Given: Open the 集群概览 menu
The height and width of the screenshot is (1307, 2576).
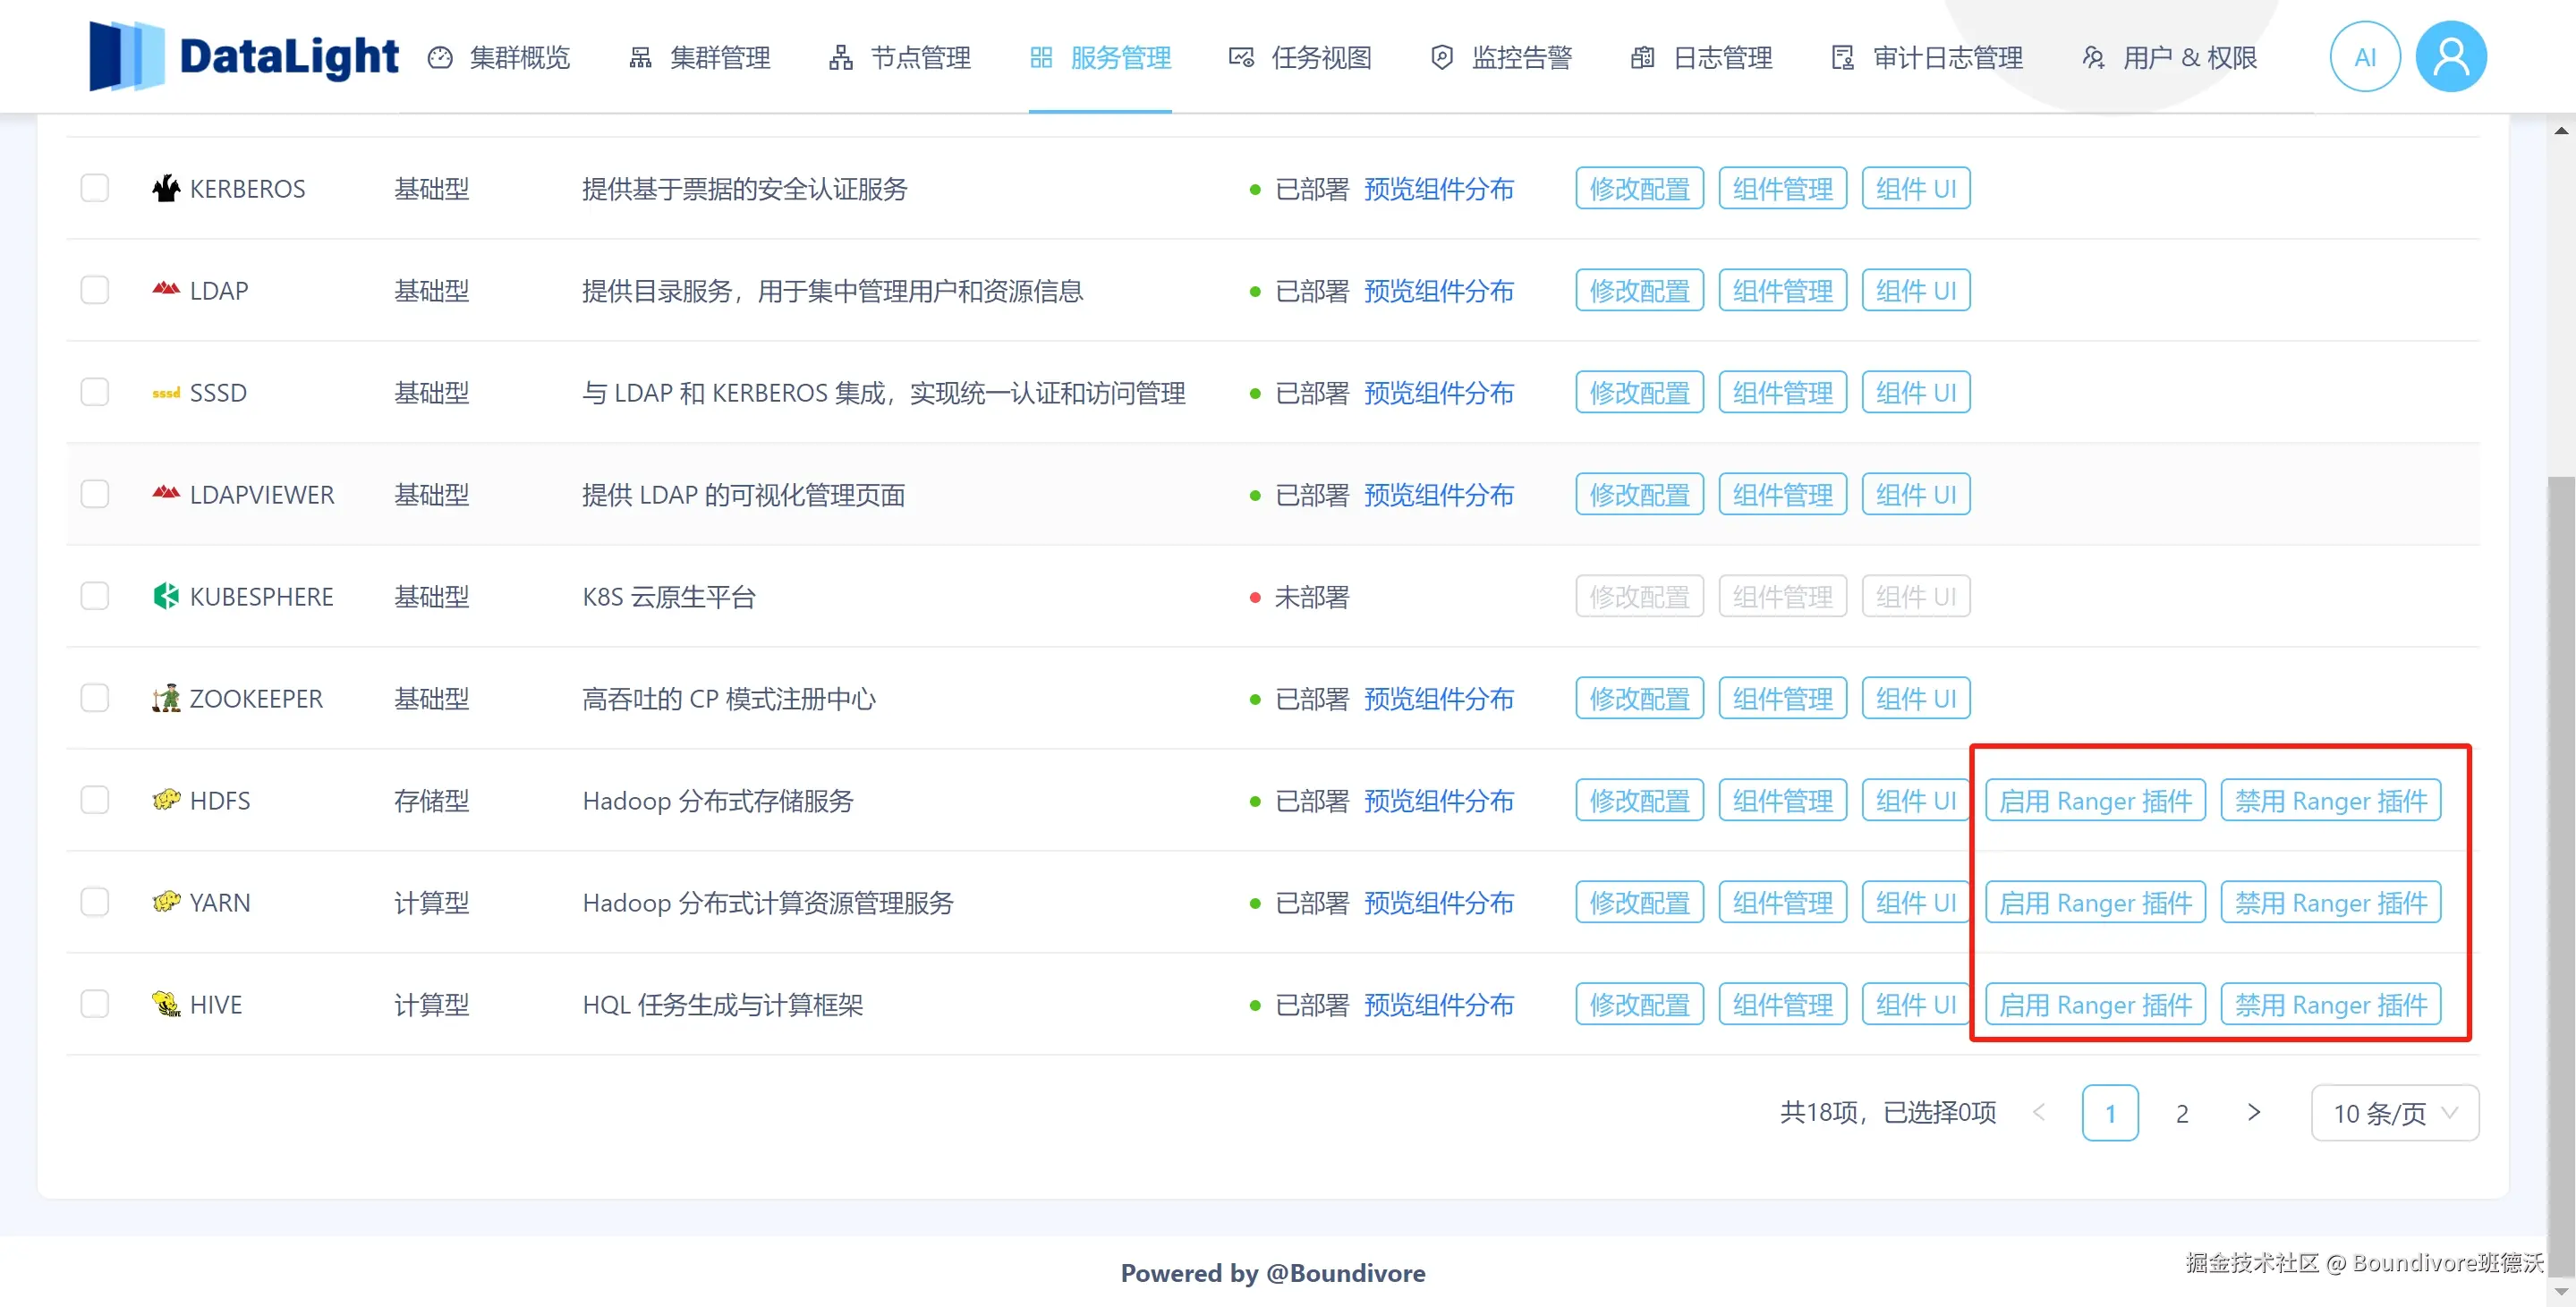Looking at the screenshot, I should (499, 58).
